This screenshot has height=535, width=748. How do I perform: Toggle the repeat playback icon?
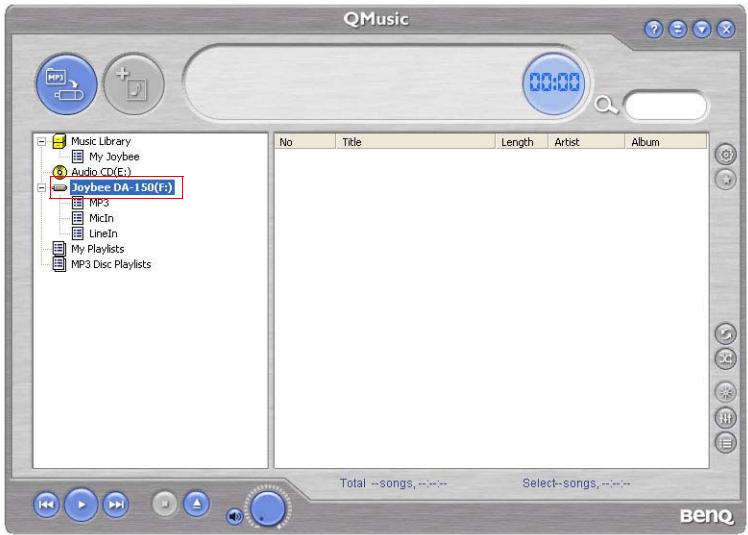tap(725, 334)
